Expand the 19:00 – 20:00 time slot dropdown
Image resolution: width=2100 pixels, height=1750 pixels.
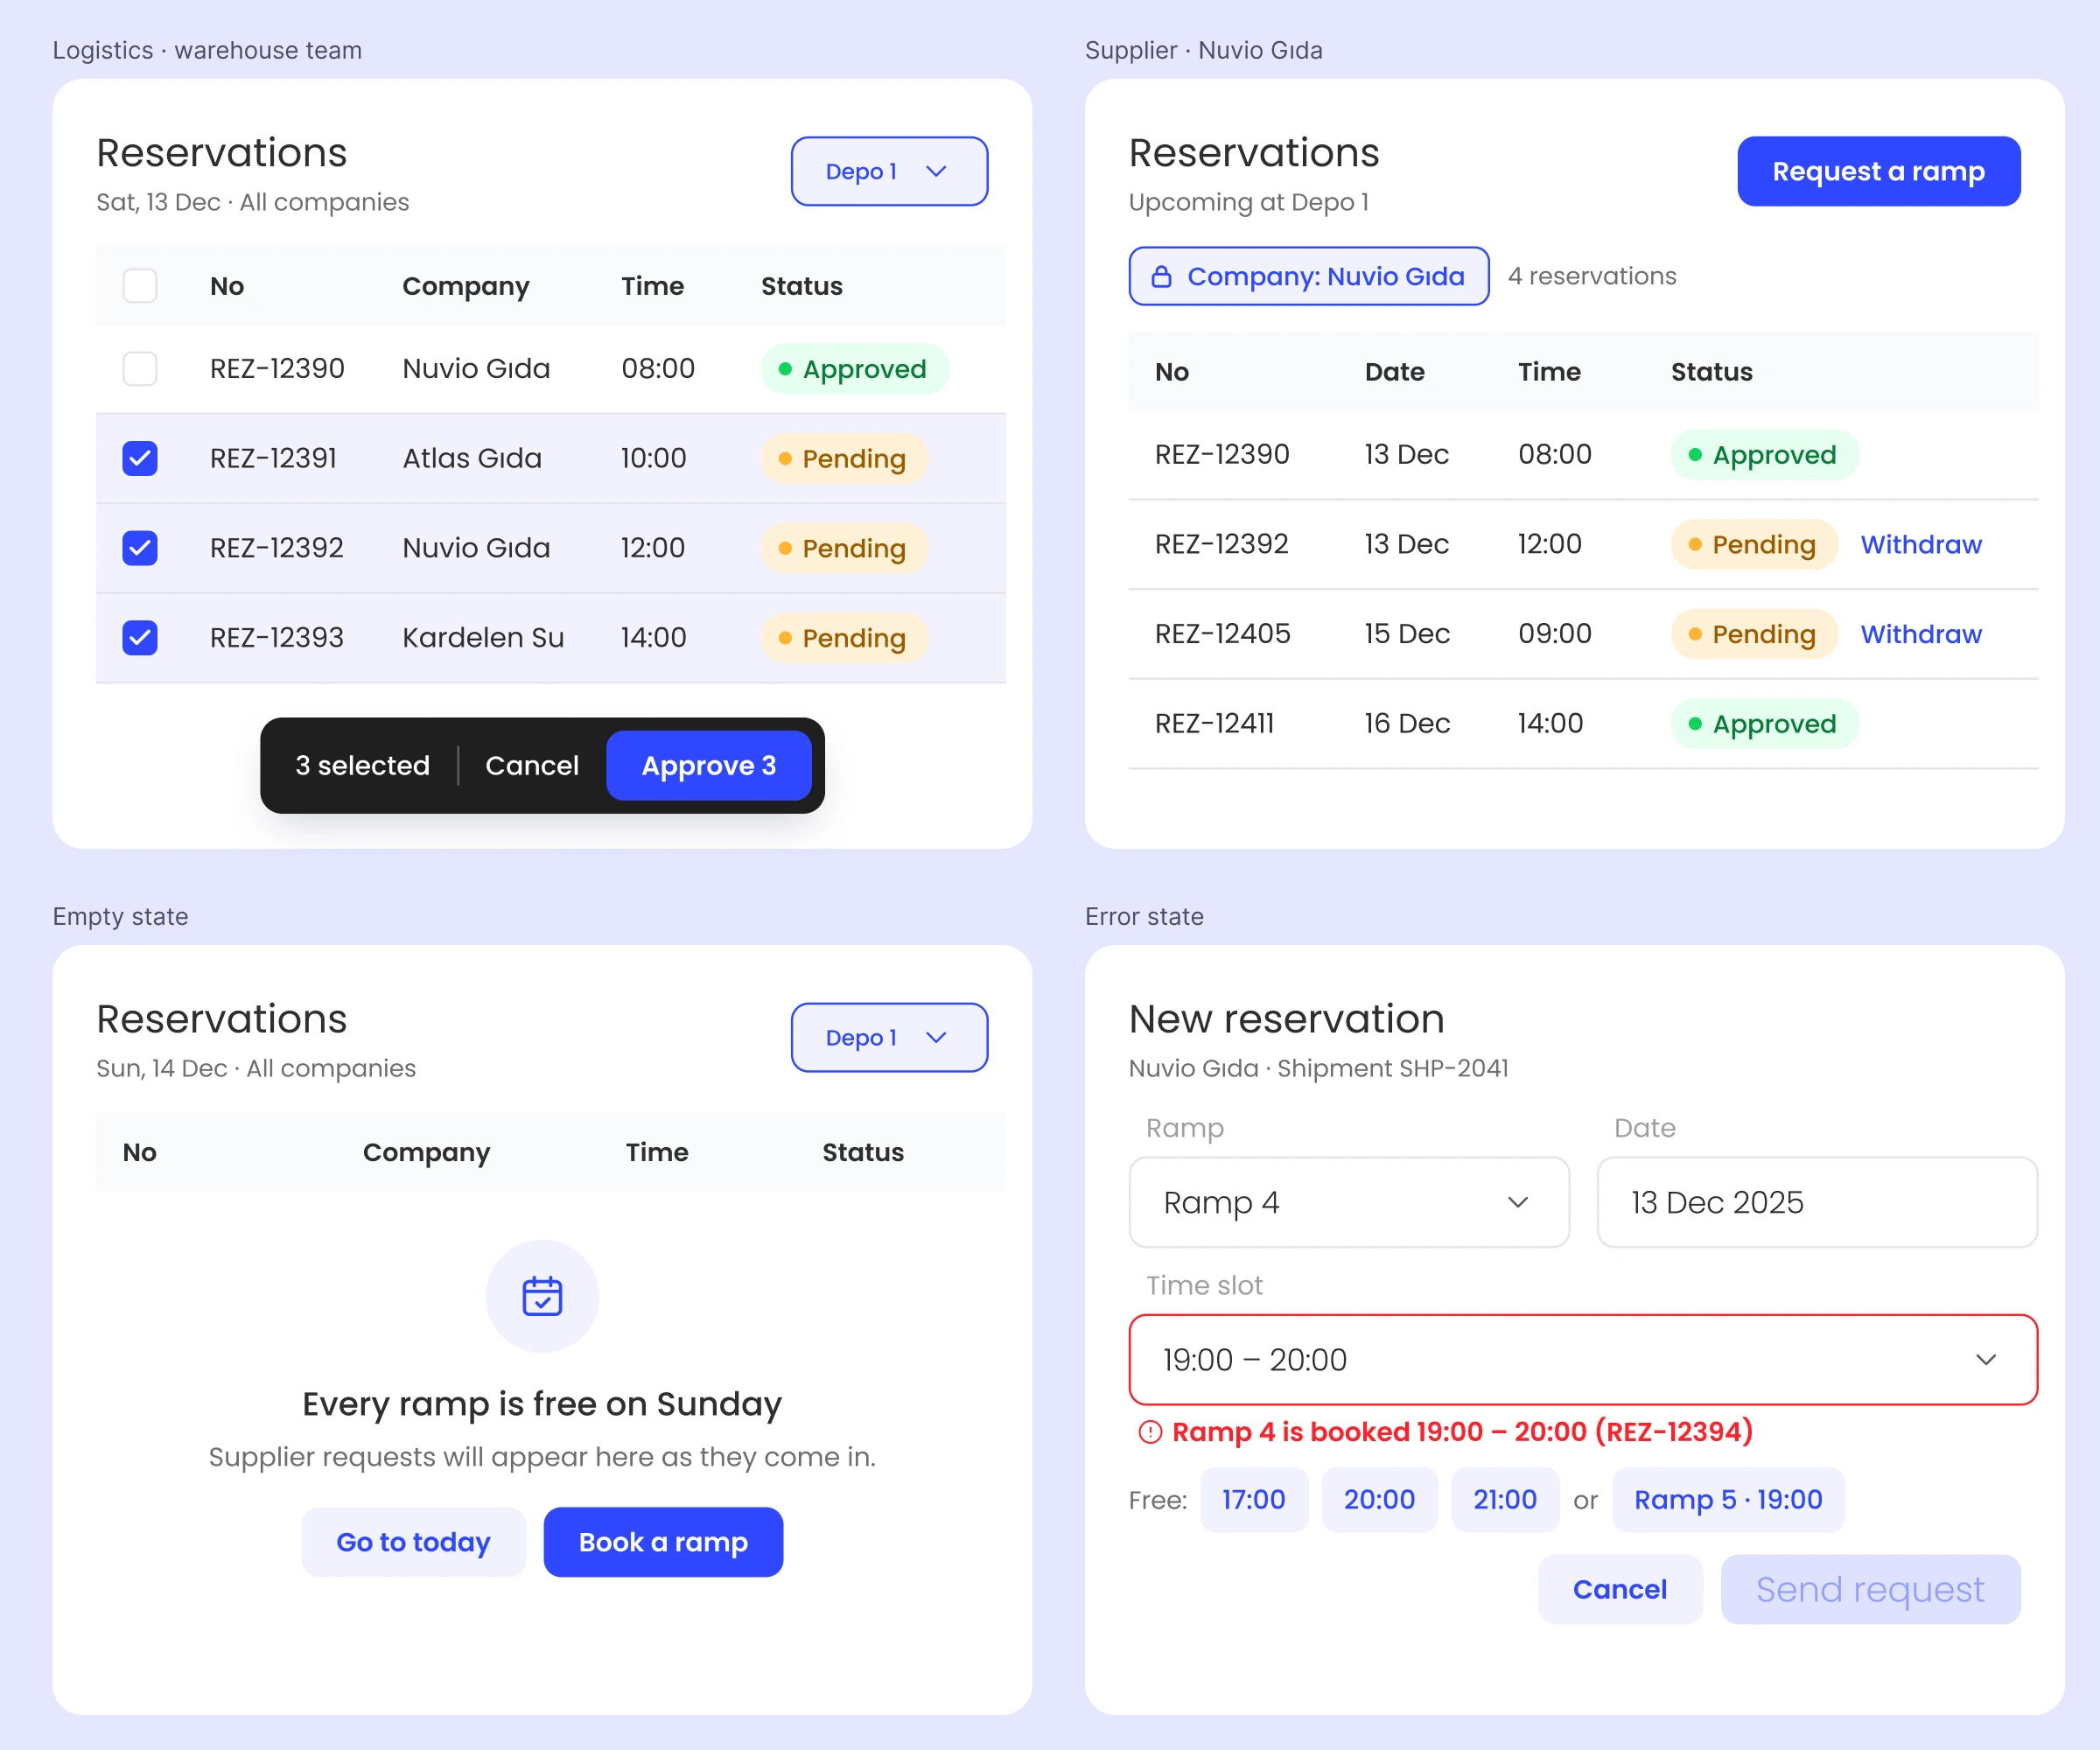click(x=1583, y=1360)
